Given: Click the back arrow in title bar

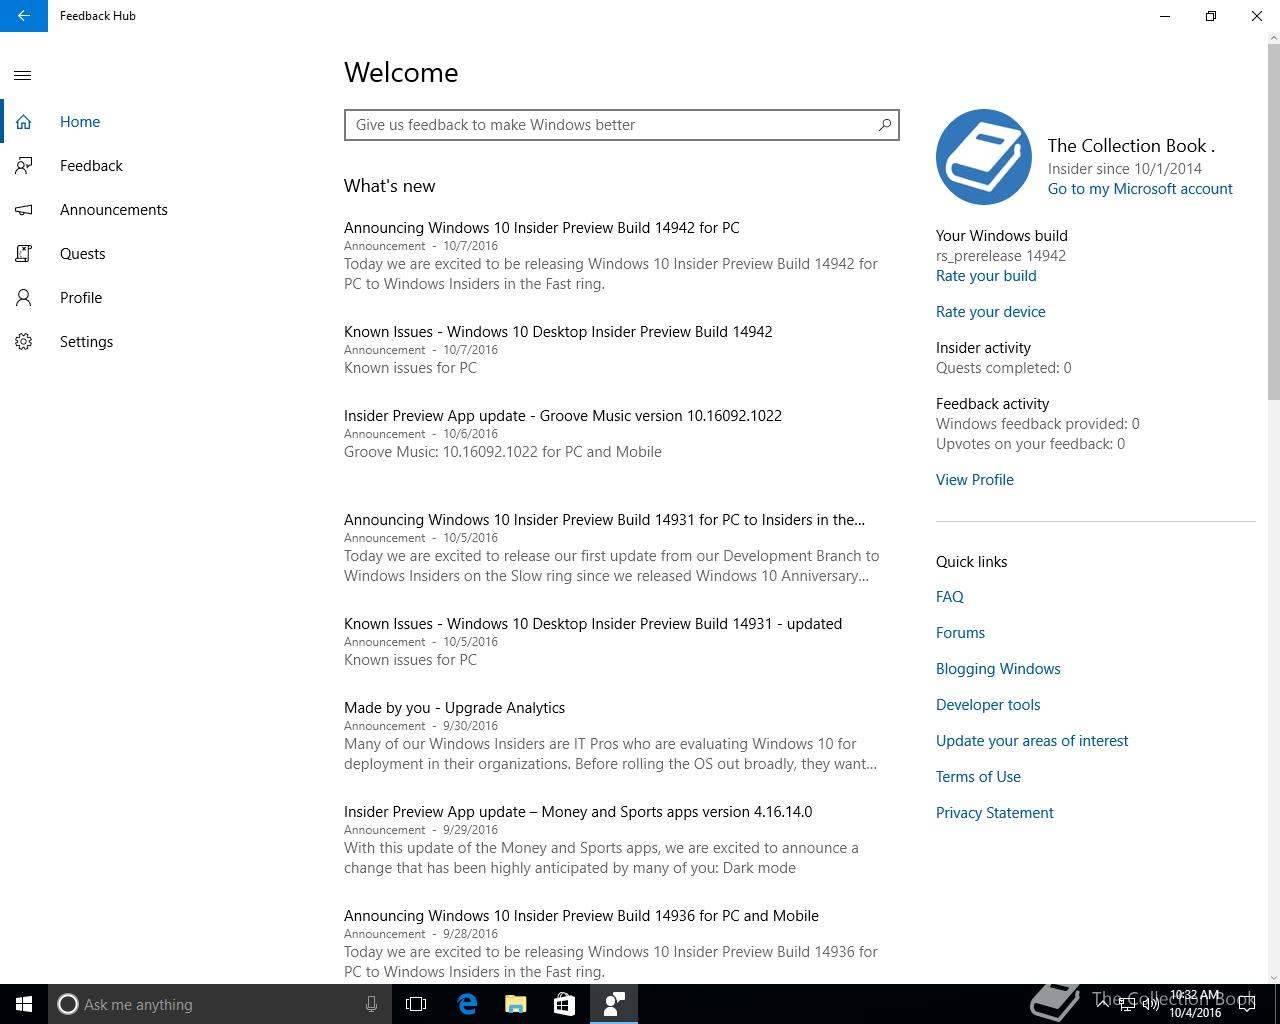Looking at the screenshot, I should pos(24,16).
